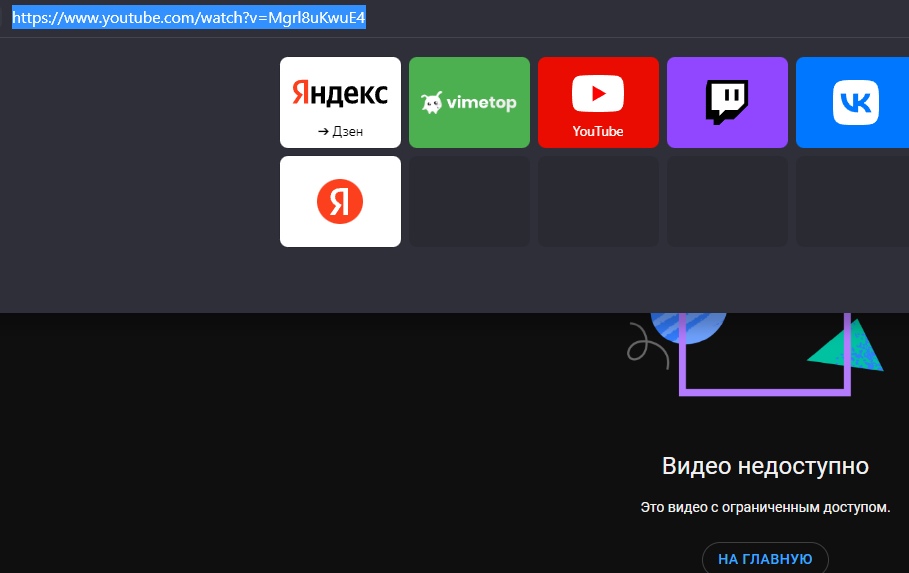Click the YouTube play logo tile
Viewport: 909px width, 573px height.
coord(598,94)
